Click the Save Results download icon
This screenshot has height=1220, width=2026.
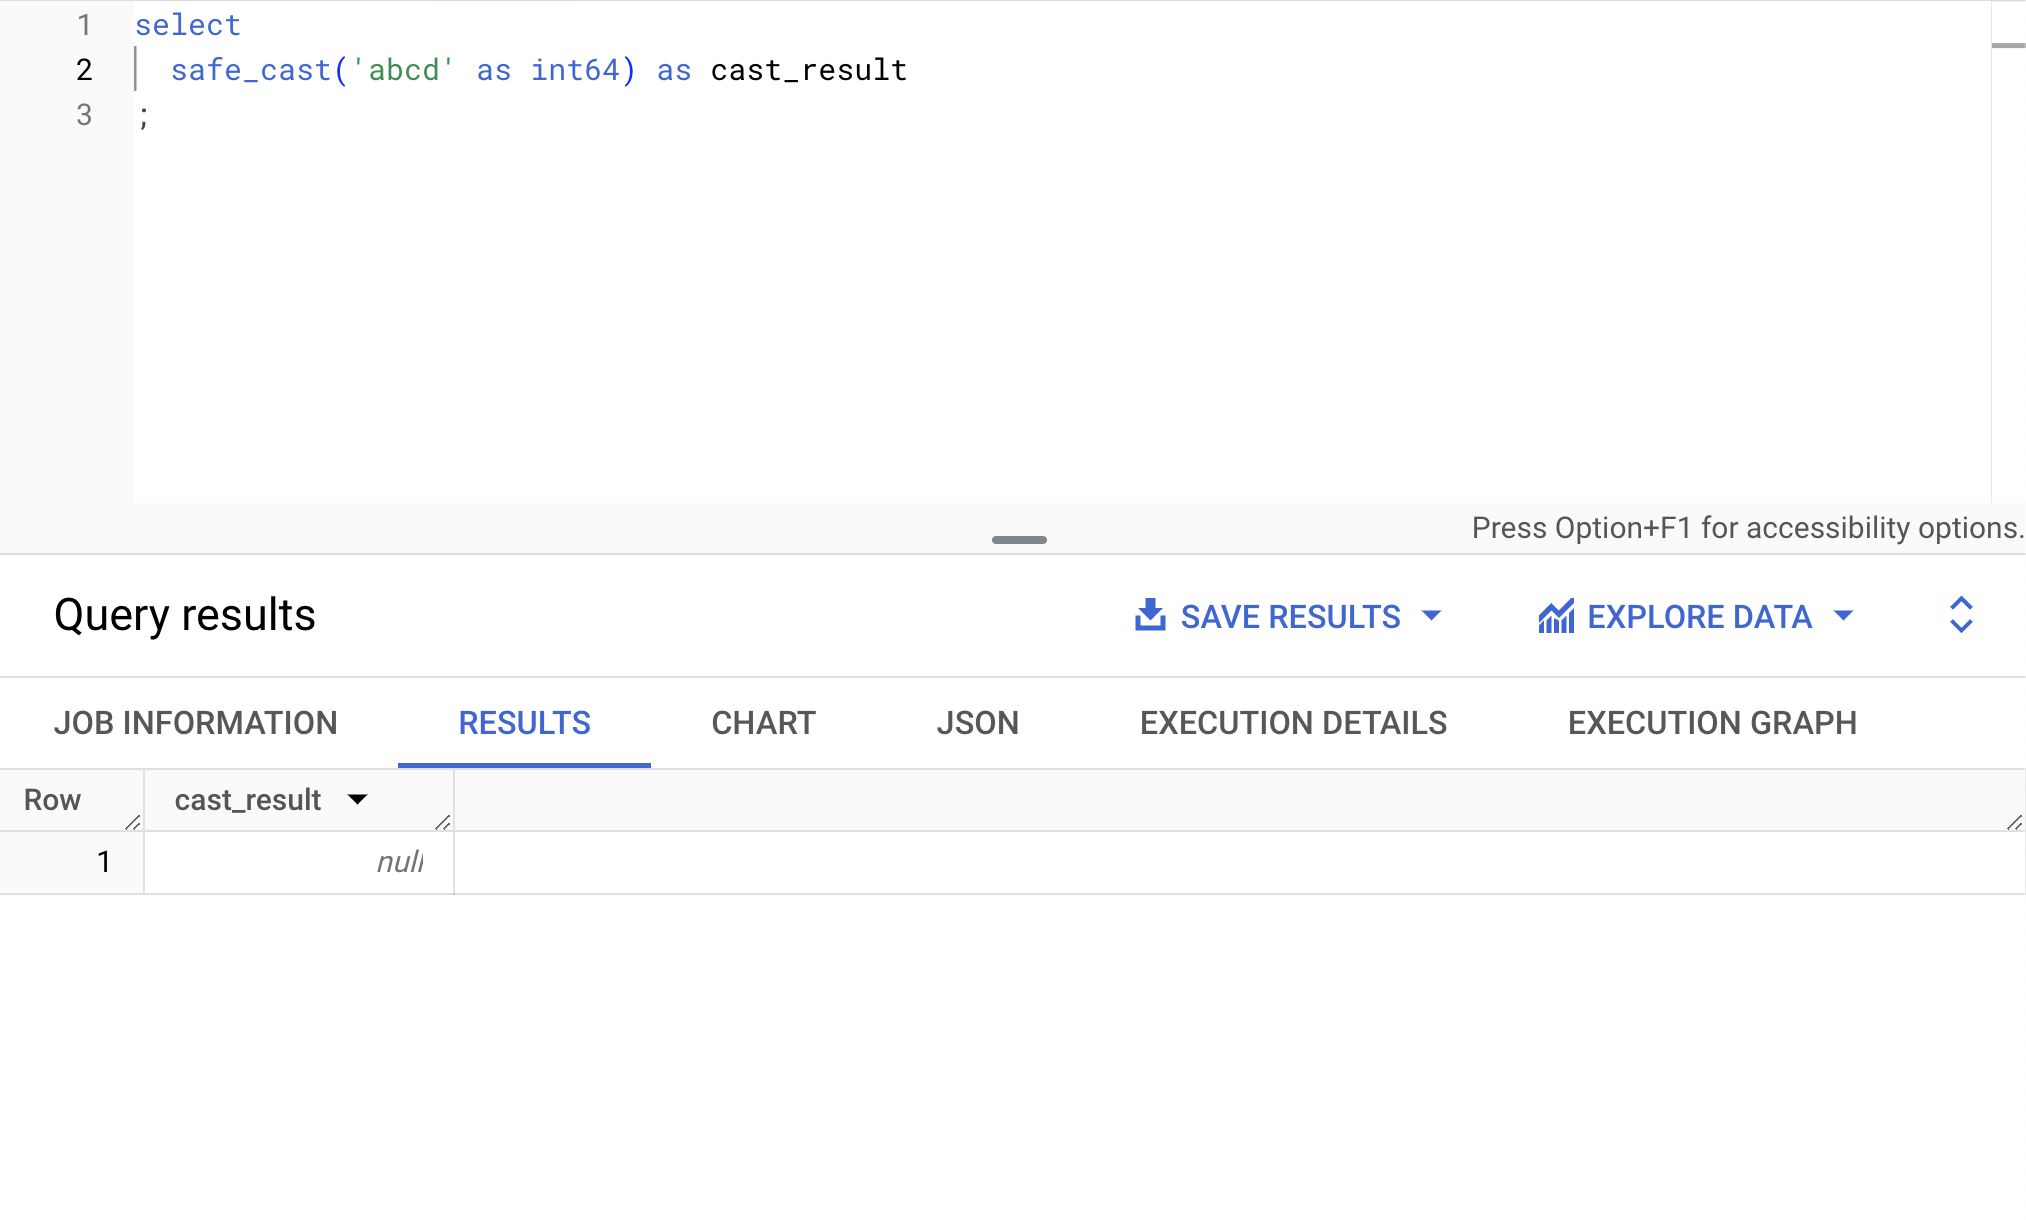pyautogui.click(x=1150, y=616)
